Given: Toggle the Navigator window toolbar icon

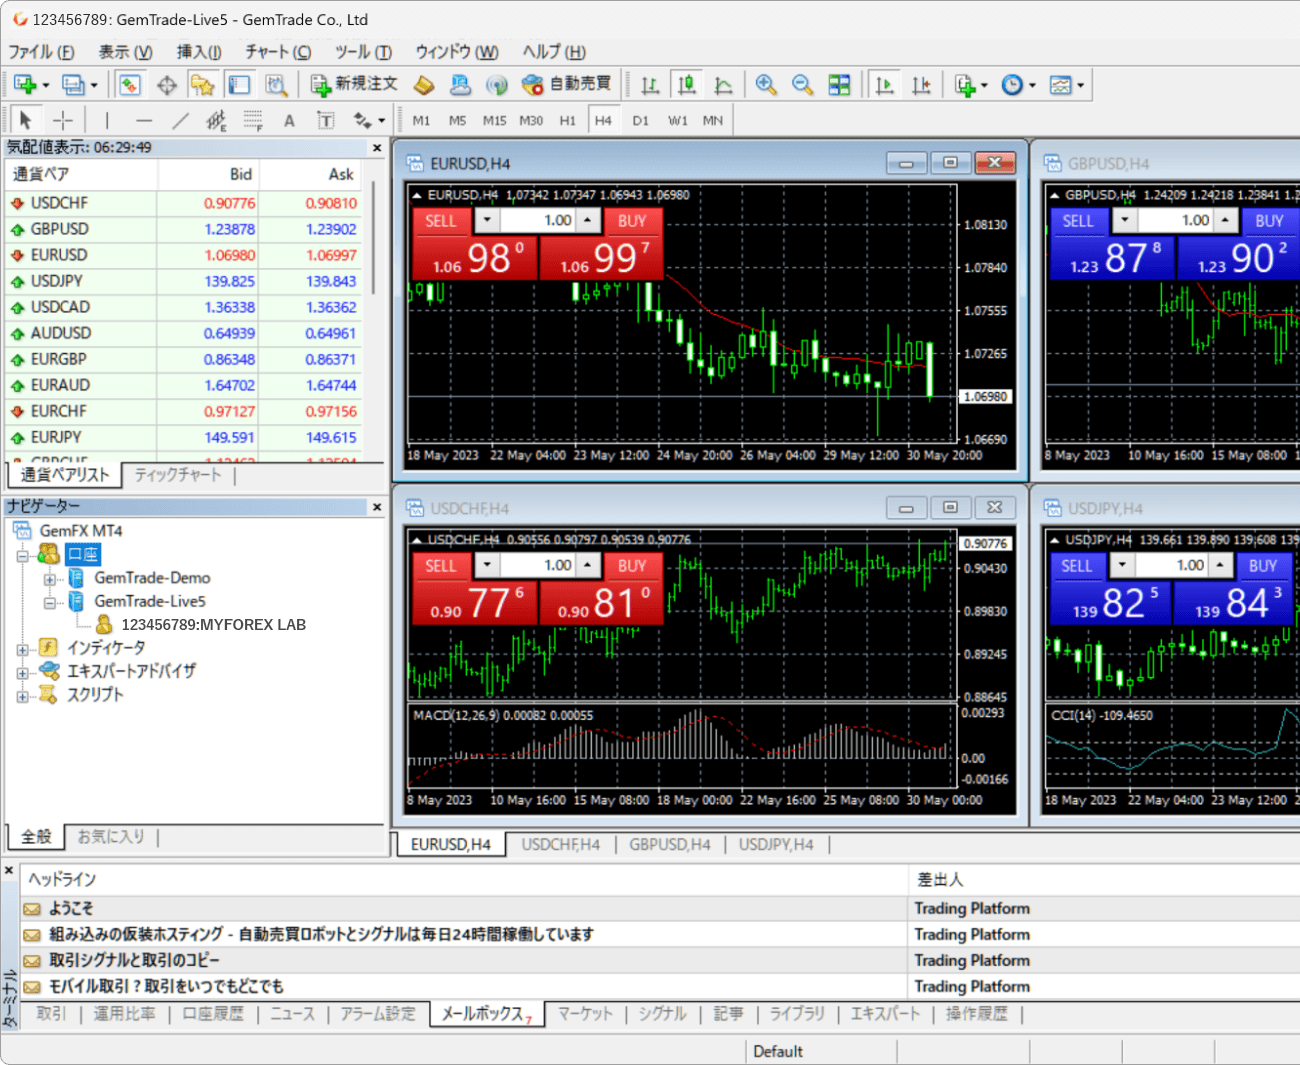Looking at the screenshot, I should [x=203, y=85].
